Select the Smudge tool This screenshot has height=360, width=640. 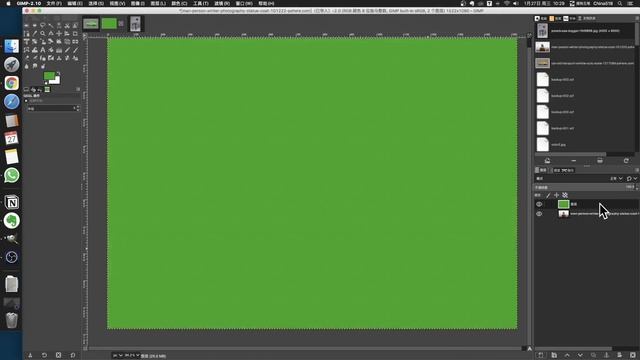click(35, 66)
